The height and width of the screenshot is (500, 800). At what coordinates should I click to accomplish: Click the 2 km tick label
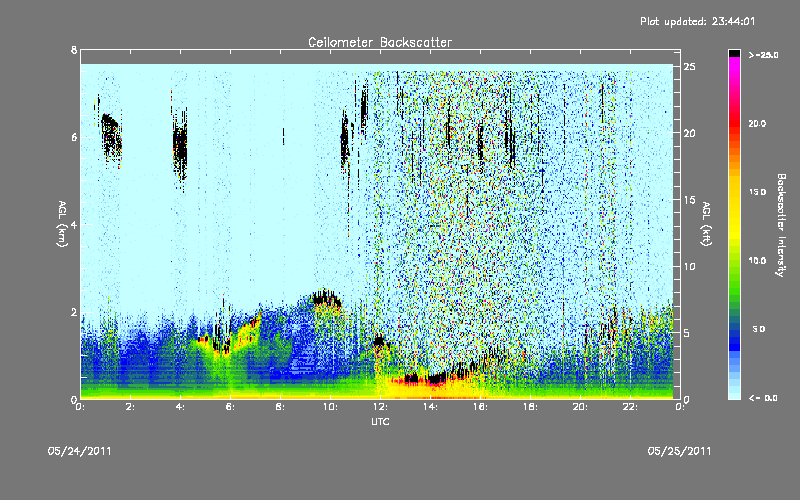click(x=74, y=312)
